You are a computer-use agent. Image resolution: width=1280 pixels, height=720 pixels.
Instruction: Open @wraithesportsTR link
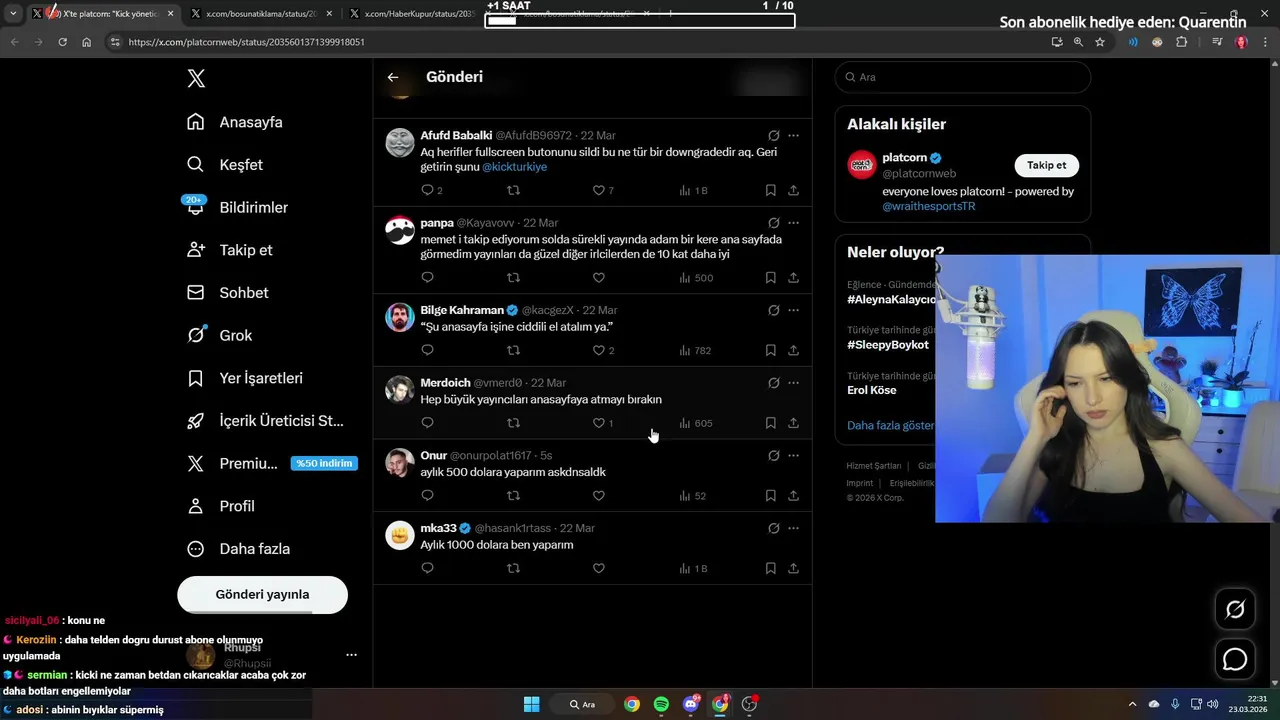click(x=928, y=206)
